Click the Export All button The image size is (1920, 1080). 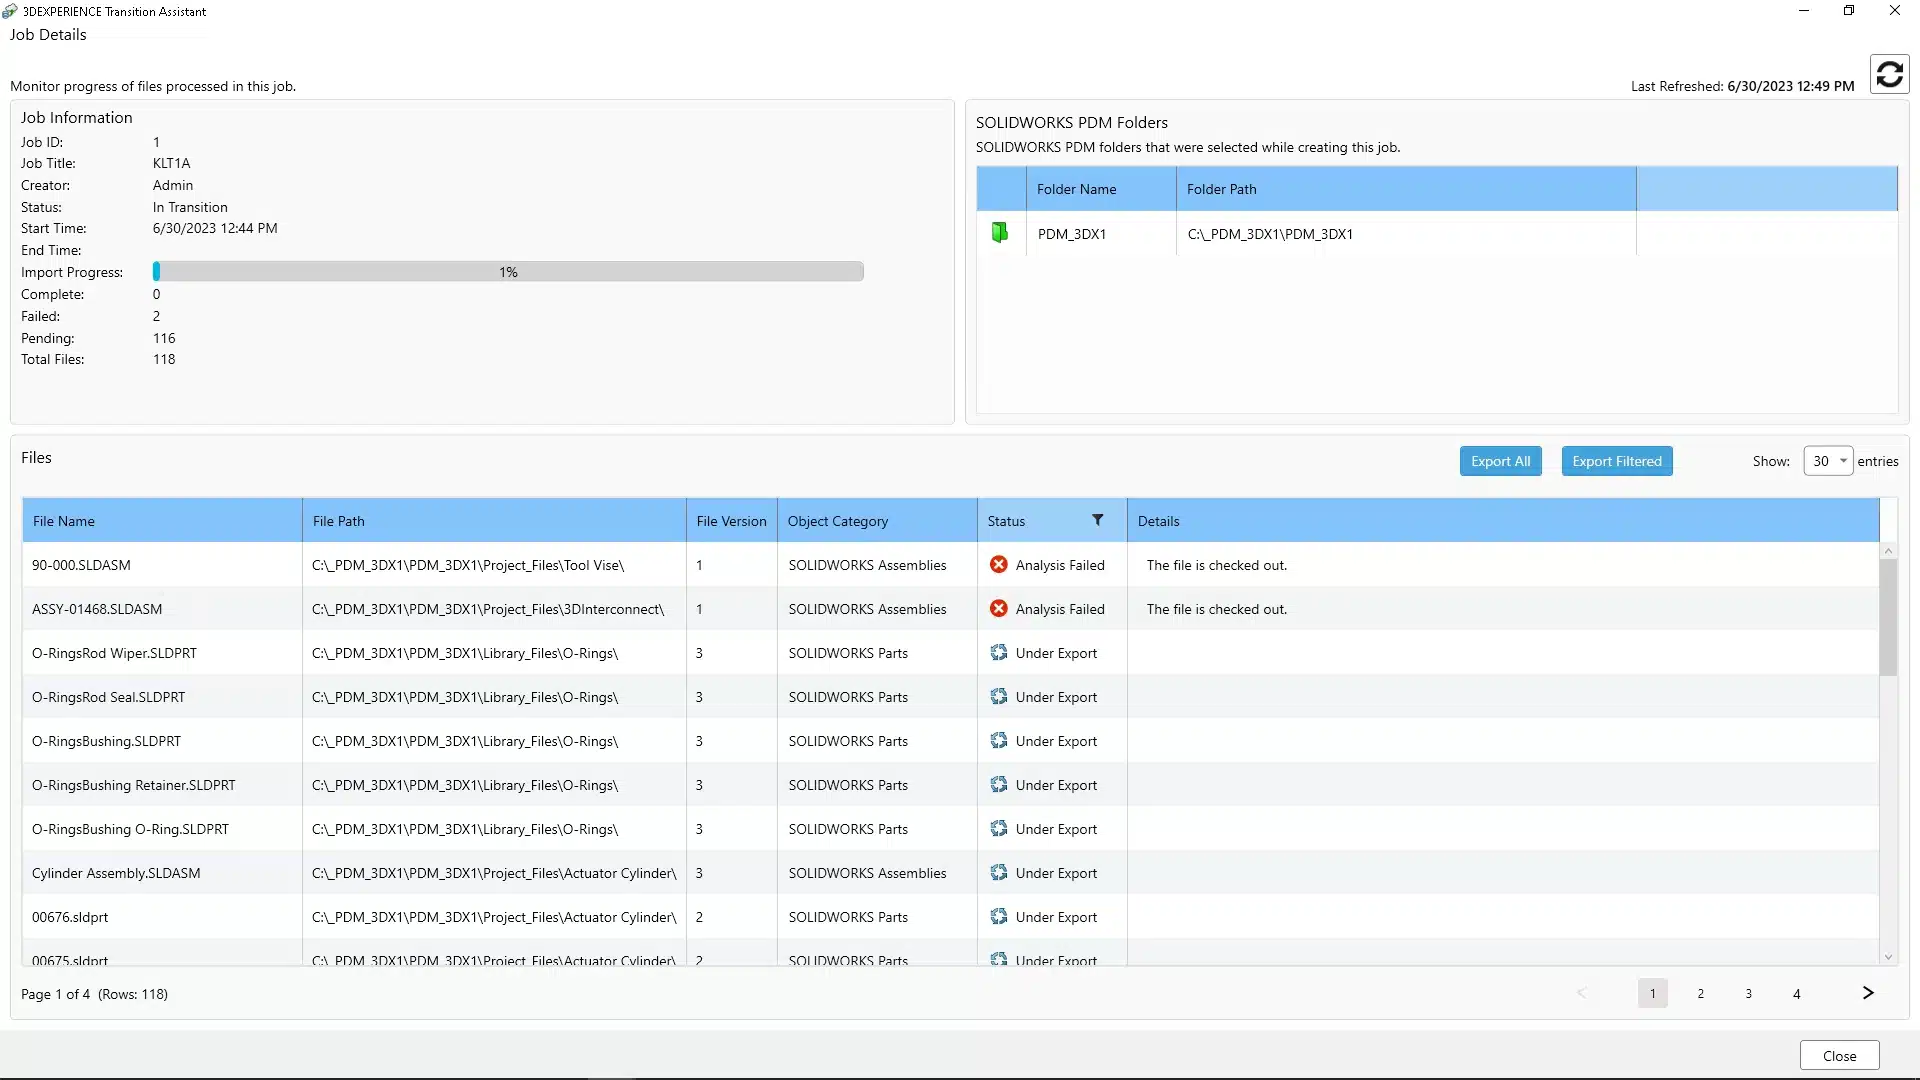point(1500,461)
